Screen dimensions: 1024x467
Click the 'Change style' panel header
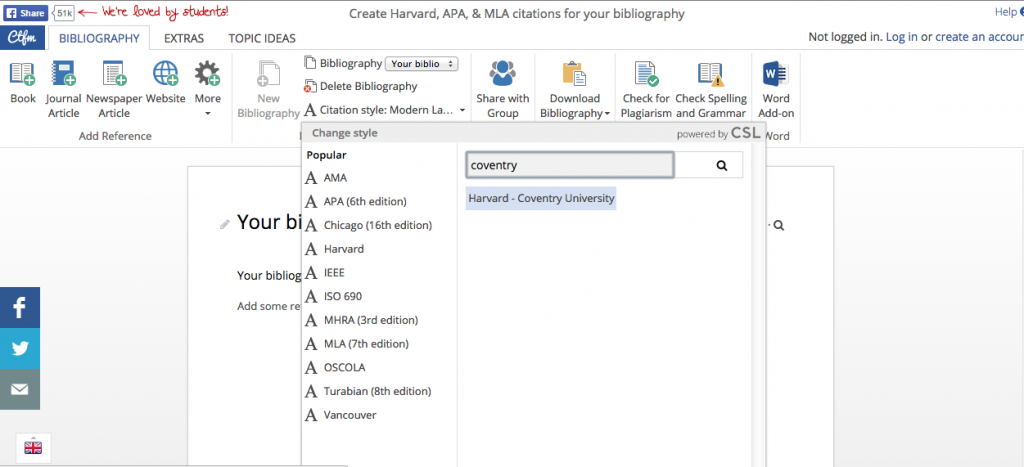coord(345,133)
